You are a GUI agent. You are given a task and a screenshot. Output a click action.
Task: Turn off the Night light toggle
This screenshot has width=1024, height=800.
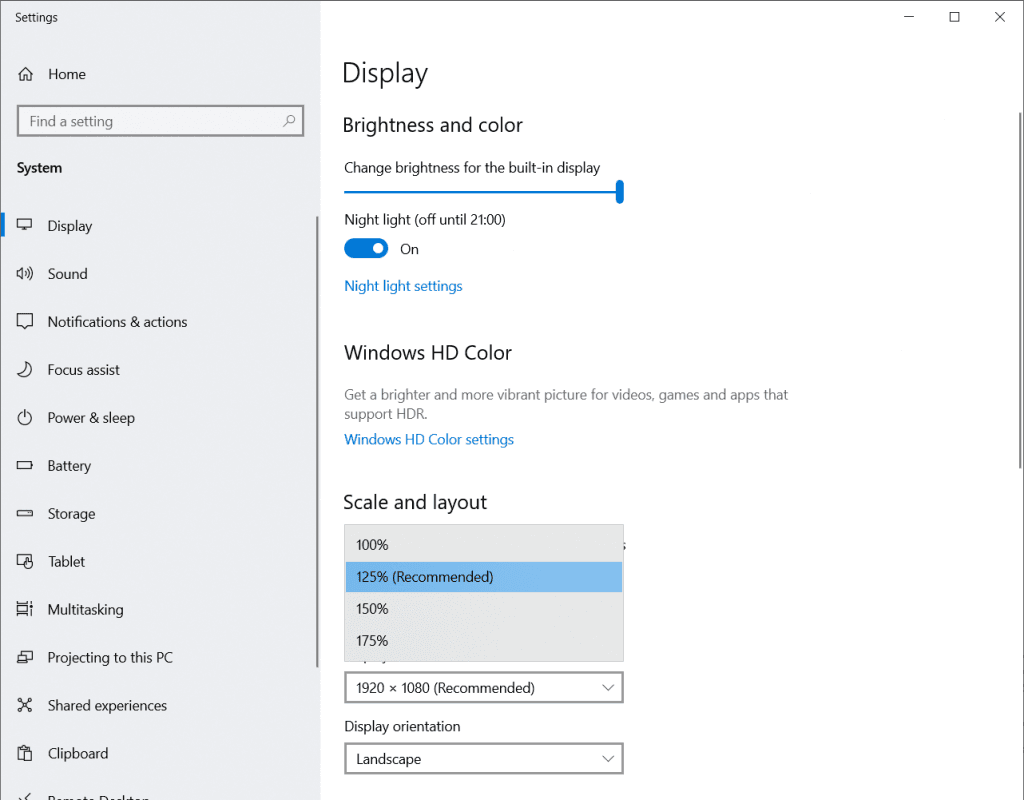[x=366, y=249]
